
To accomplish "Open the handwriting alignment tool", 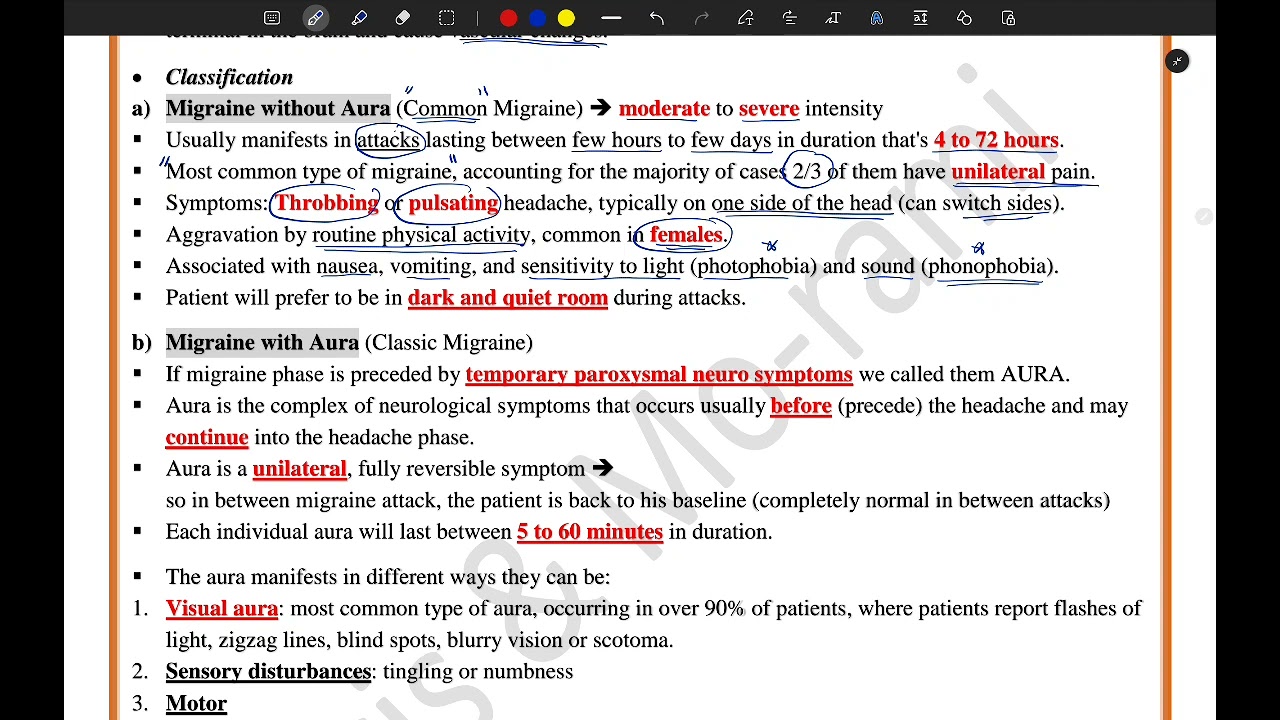I will [789, 18].
